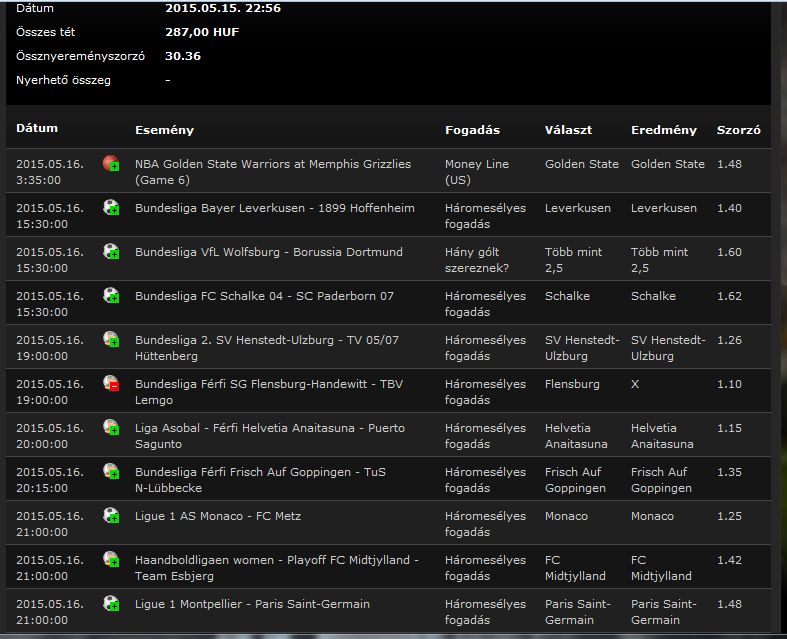Screen dimensions: 787x639
Task: Select NBA Golden State Warriors at Memphis event
Action: click(273, 172)
